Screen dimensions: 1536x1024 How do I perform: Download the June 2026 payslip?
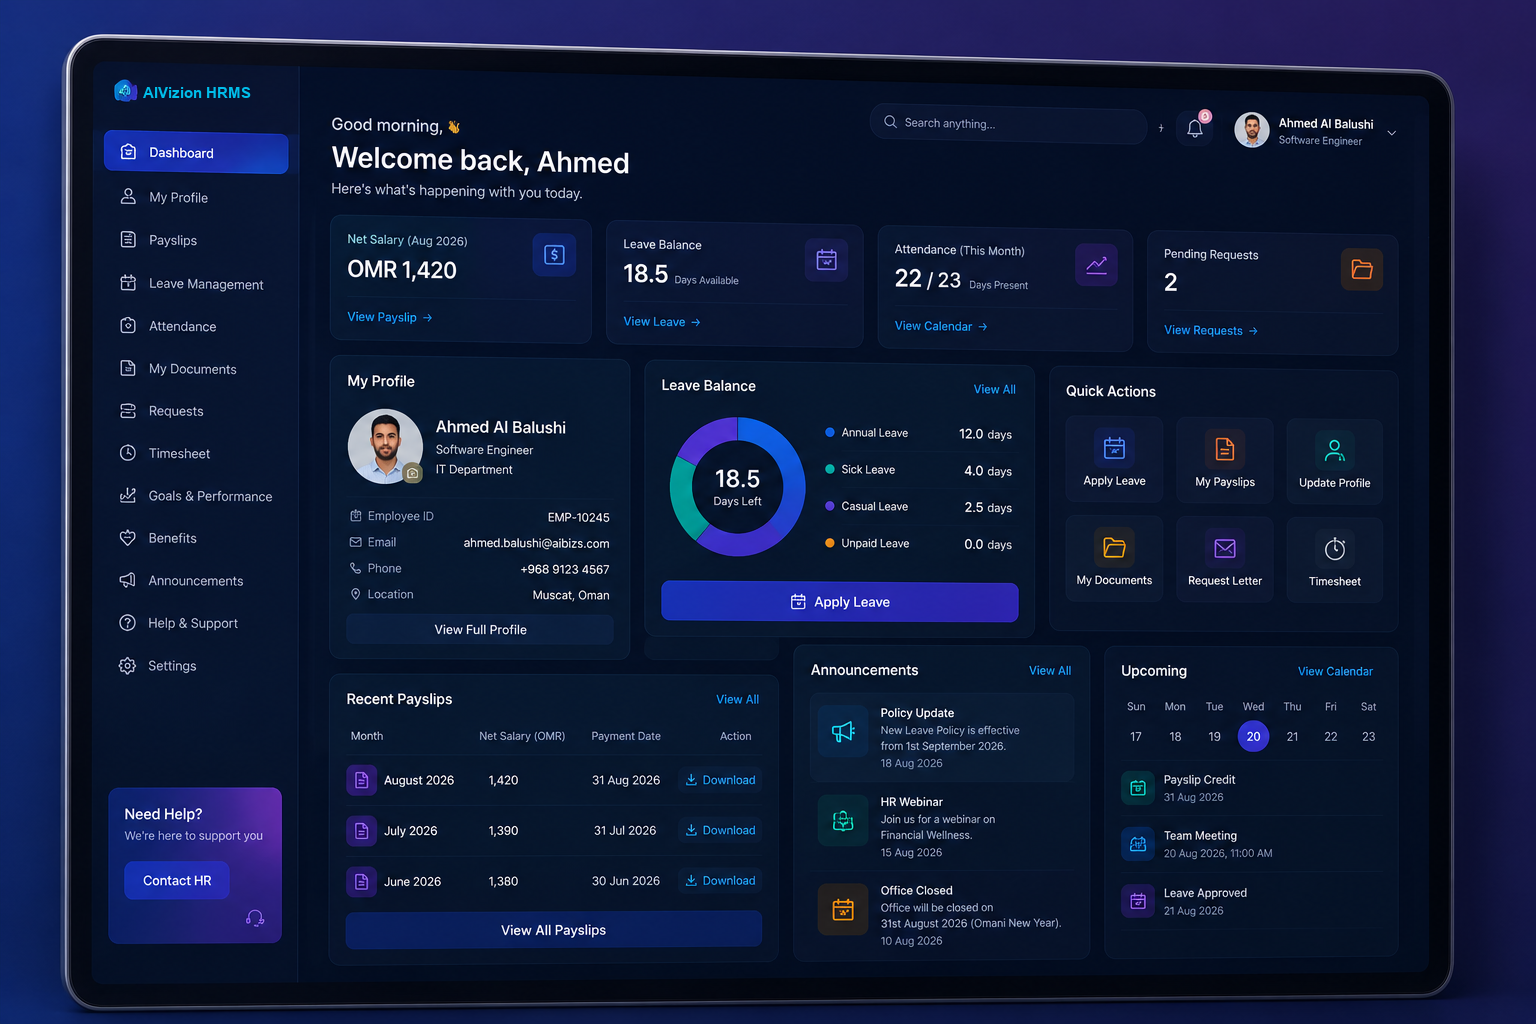(x=720, y=881)
